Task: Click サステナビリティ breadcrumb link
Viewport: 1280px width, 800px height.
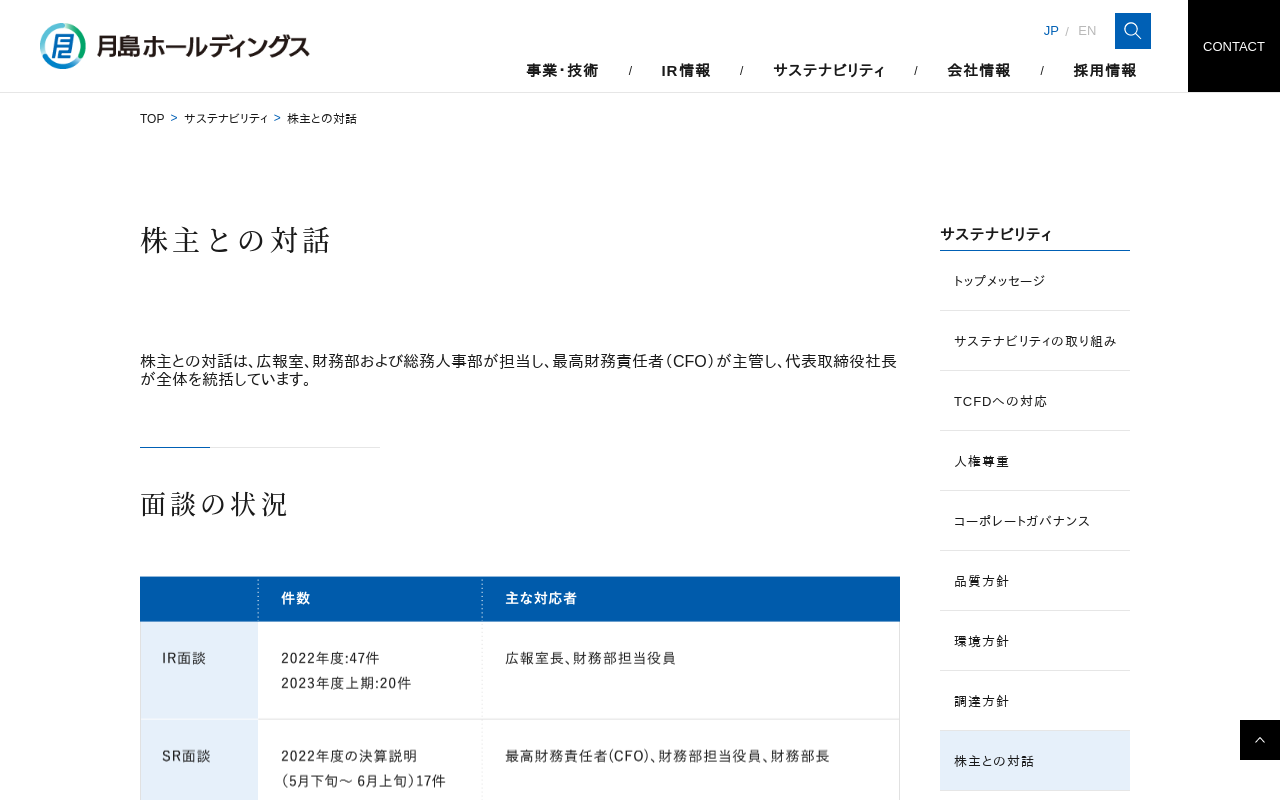Action: coord(226,119)
